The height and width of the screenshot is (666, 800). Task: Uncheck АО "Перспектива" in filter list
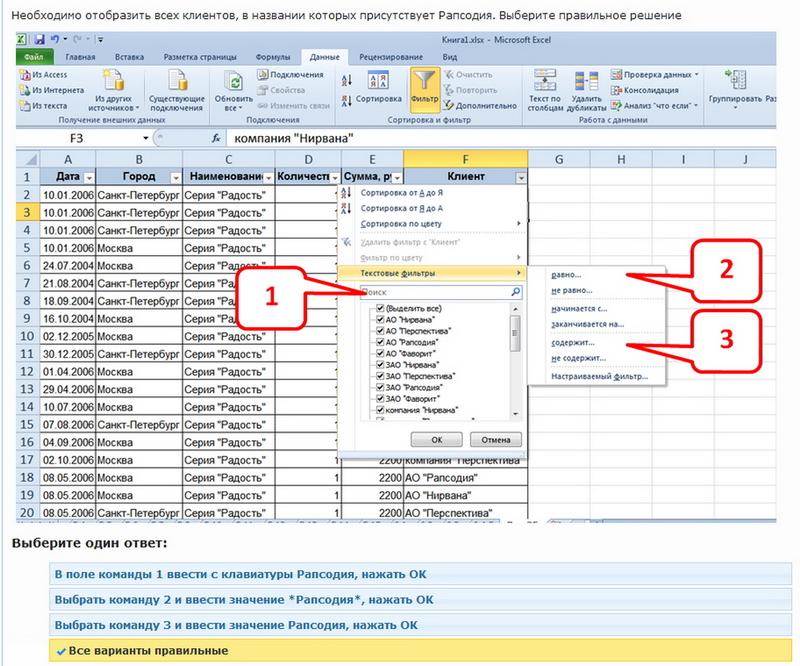pyautogui.click(x=380, y=331)
